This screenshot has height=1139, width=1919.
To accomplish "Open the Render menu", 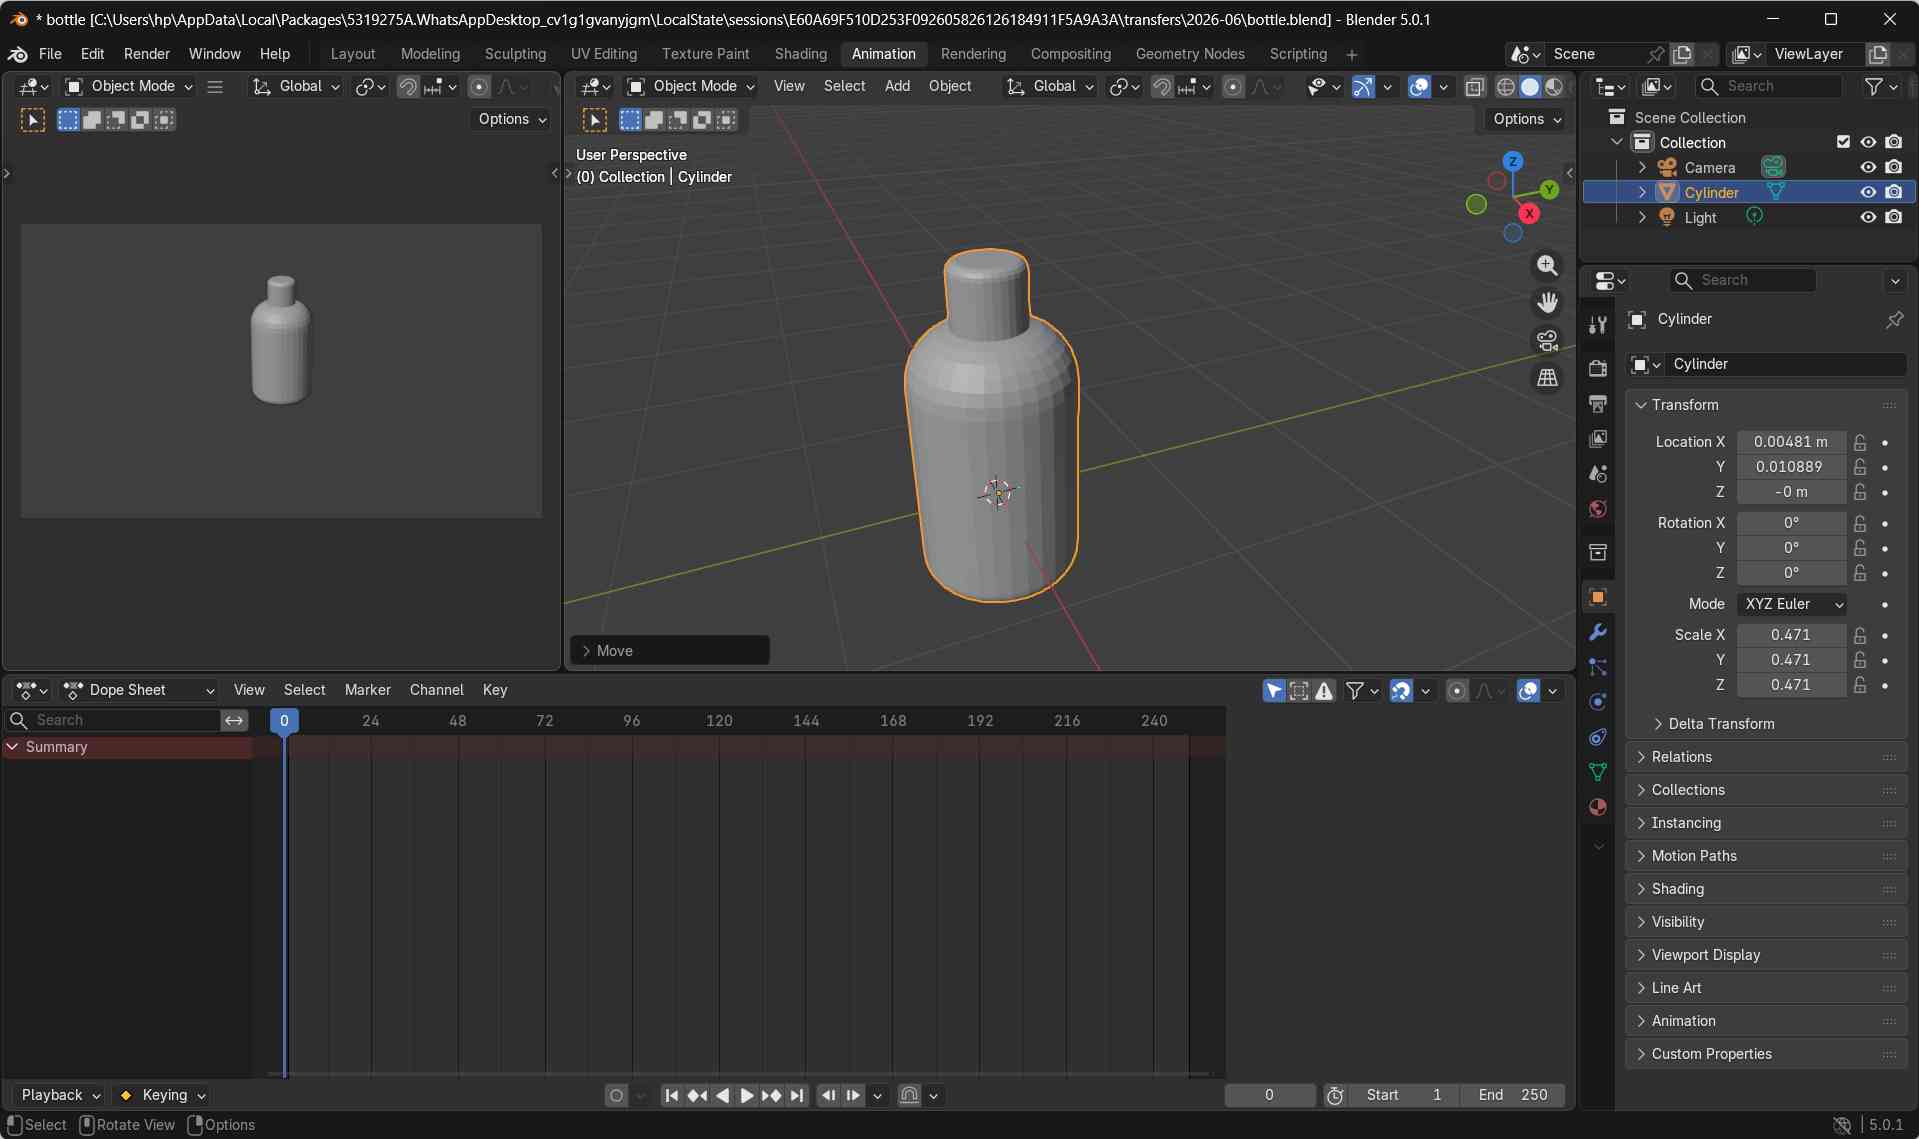I will click(x=147, y=53).
